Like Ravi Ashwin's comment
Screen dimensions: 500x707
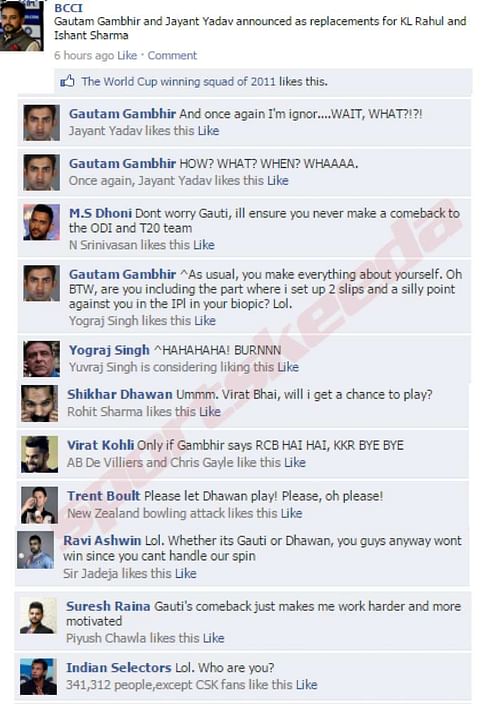point(186,574)
